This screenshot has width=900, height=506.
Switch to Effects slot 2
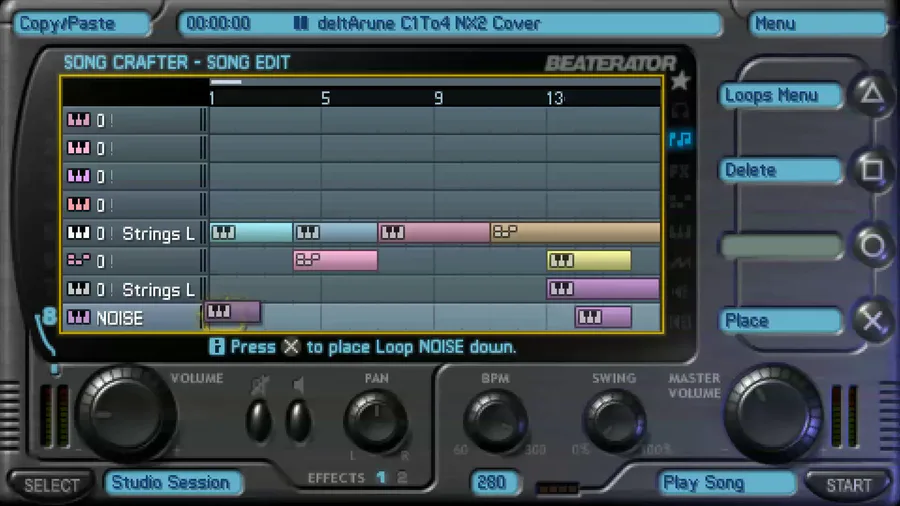tap(402, 477)
